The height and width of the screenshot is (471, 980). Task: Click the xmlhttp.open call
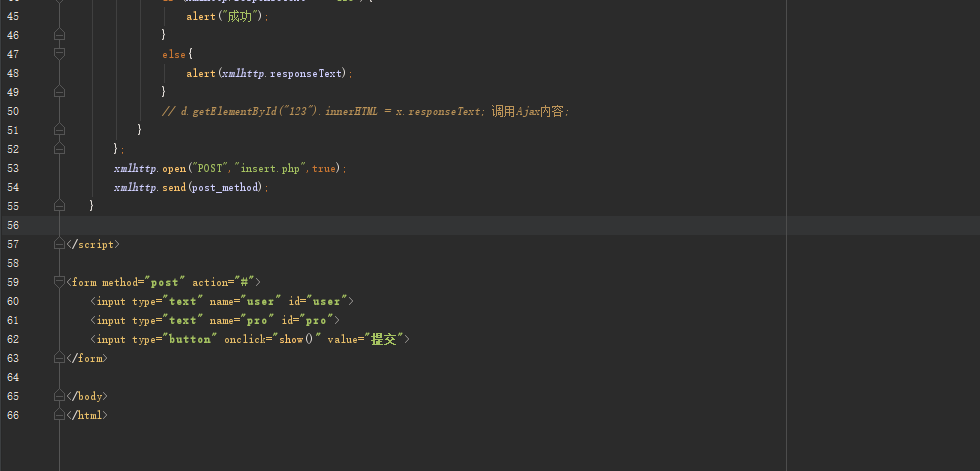click(228, 168)
